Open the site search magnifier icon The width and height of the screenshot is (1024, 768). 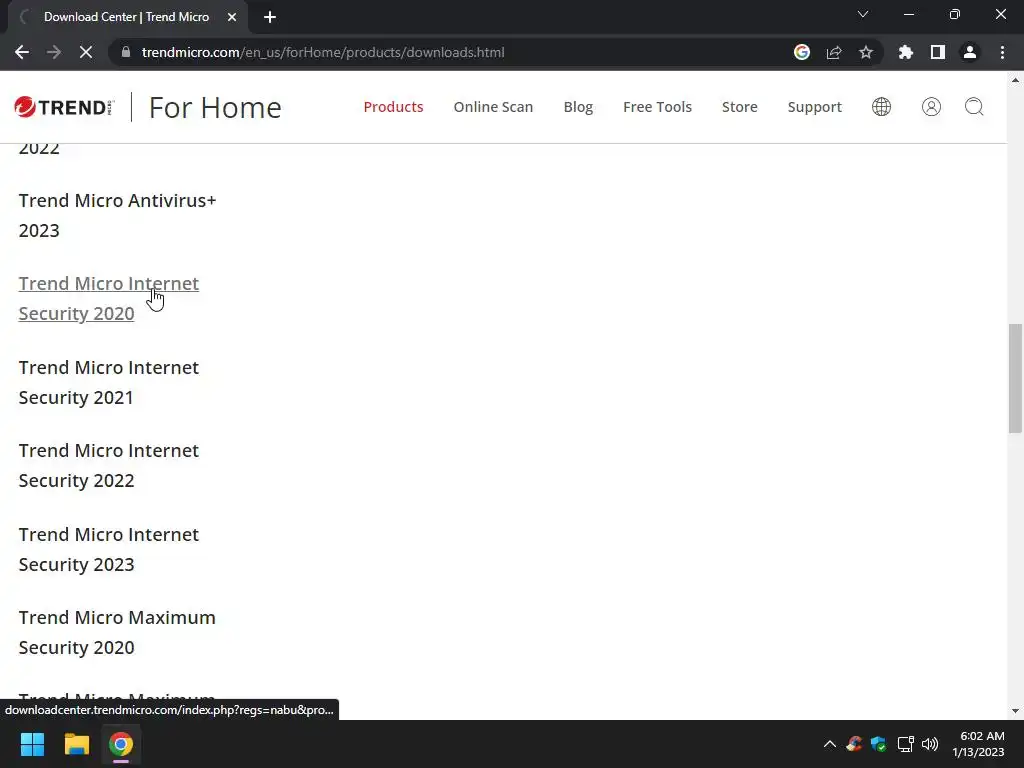tap(974, 106)
